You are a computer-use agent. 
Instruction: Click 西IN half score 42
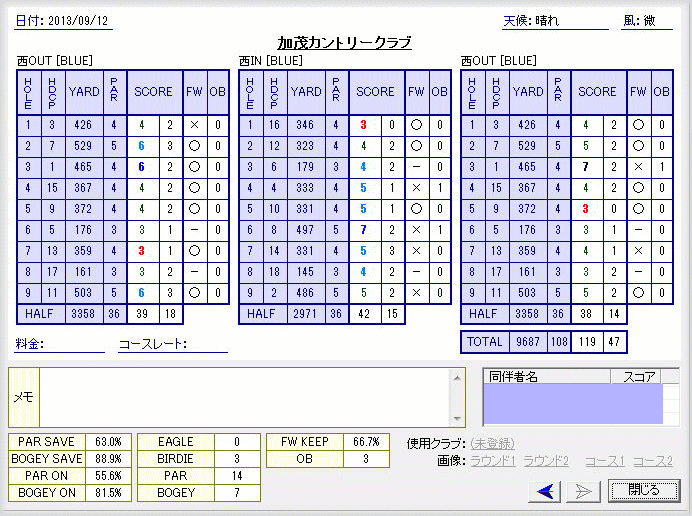pos(364,314)
